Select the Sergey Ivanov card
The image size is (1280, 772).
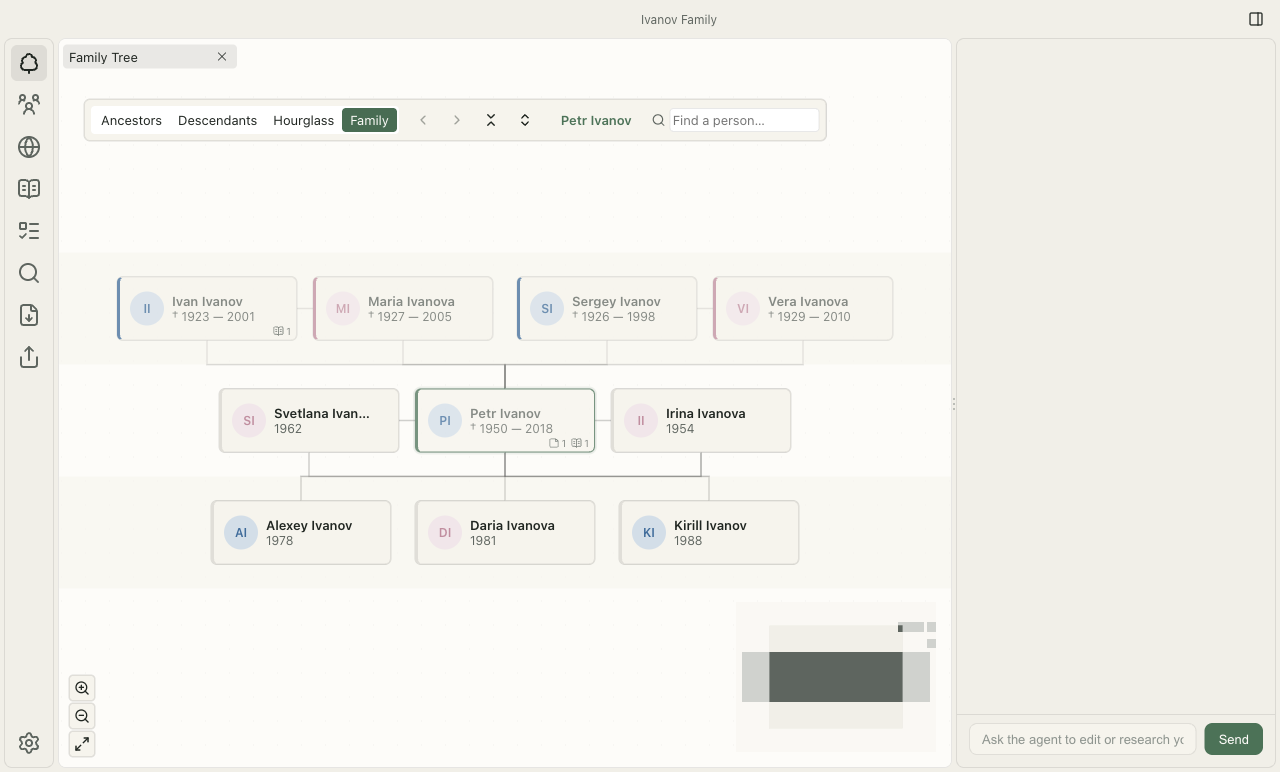(x=607, y=309)
